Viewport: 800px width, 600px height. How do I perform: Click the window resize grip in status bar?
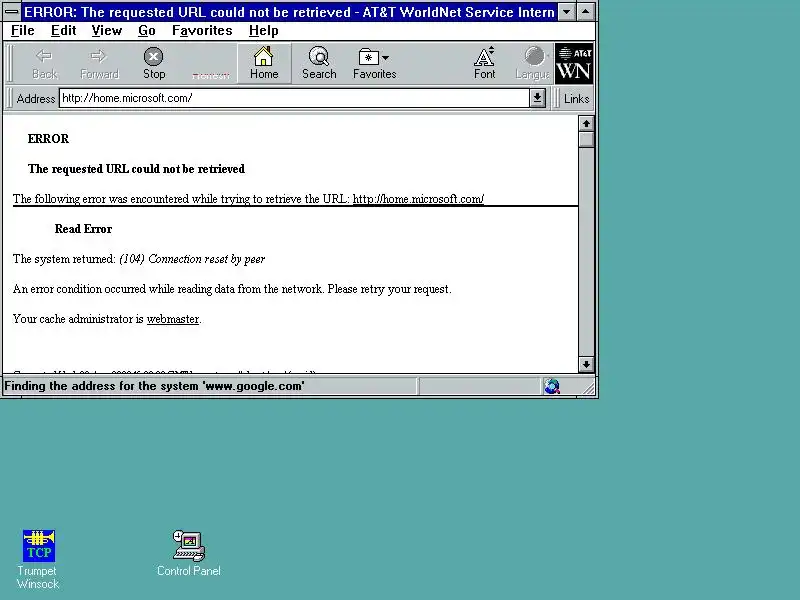588,388
